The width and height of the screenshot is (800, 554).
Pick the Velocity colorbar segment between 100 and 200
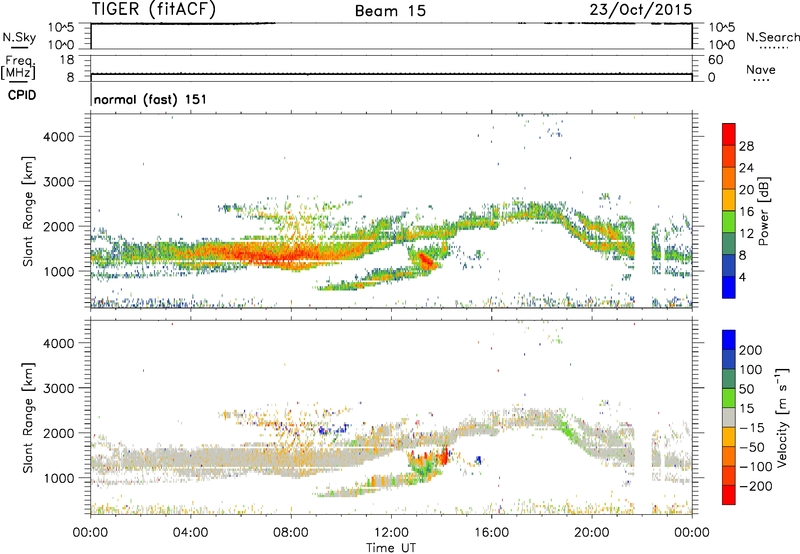(x=729, y=359)
